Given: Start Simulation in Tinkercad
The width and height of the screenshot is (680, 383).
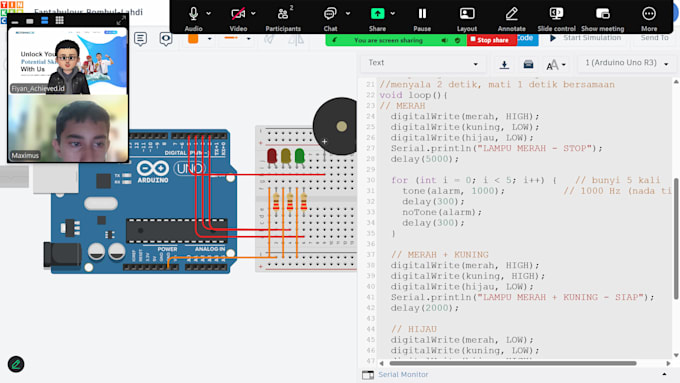Looking at the screenshot, I should [x=585, y=38].
